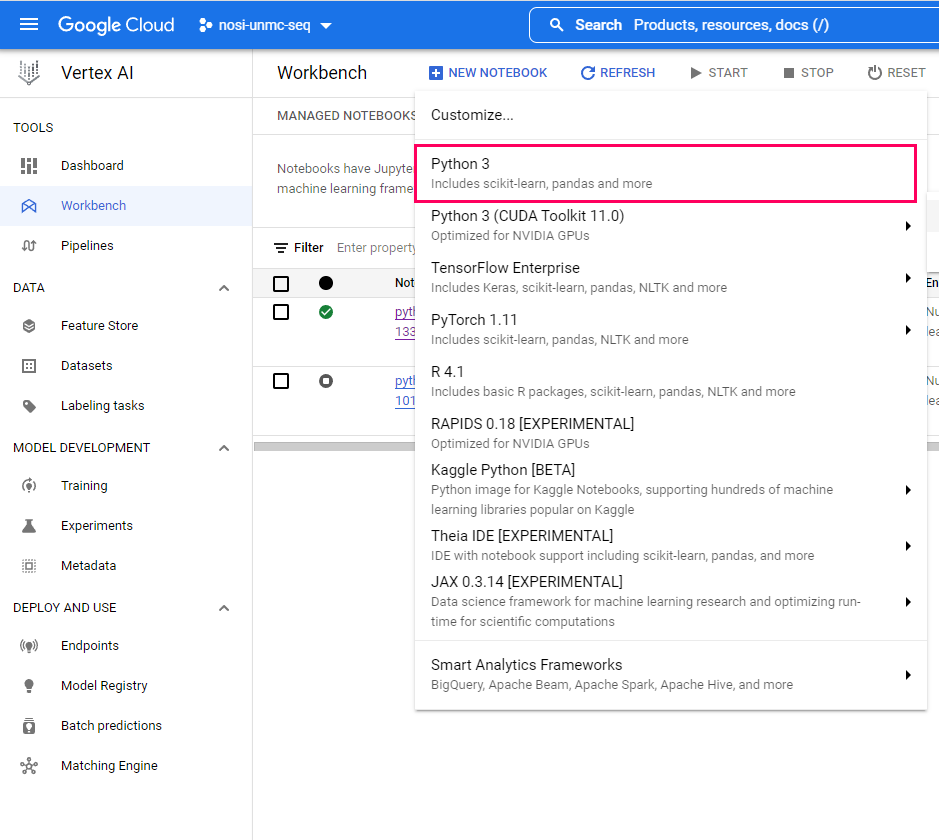Click the Batch predictions icon

coord(29,726)
